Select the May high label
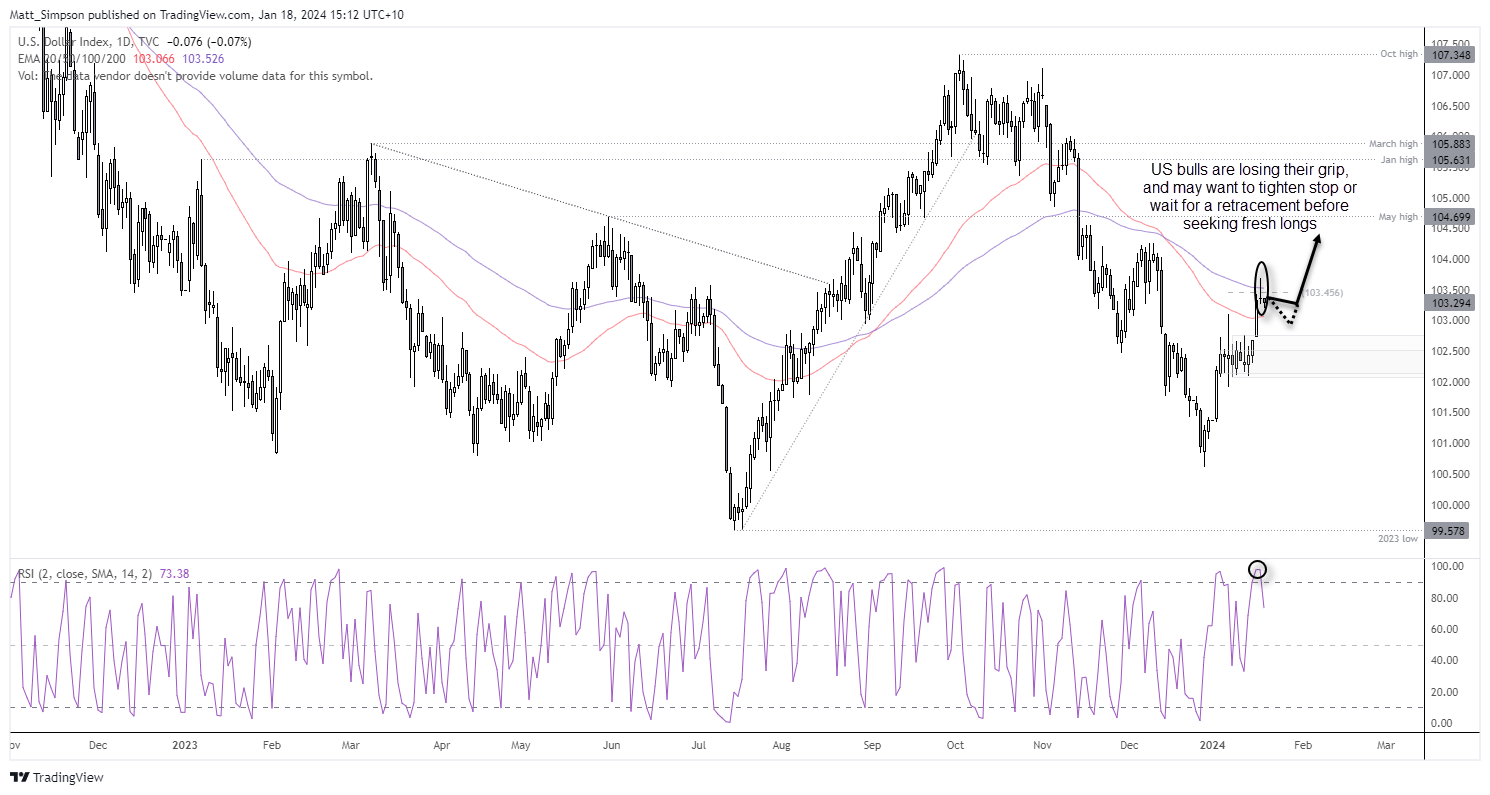The height and width of the screenshot is (795, 1490). 1398,217
